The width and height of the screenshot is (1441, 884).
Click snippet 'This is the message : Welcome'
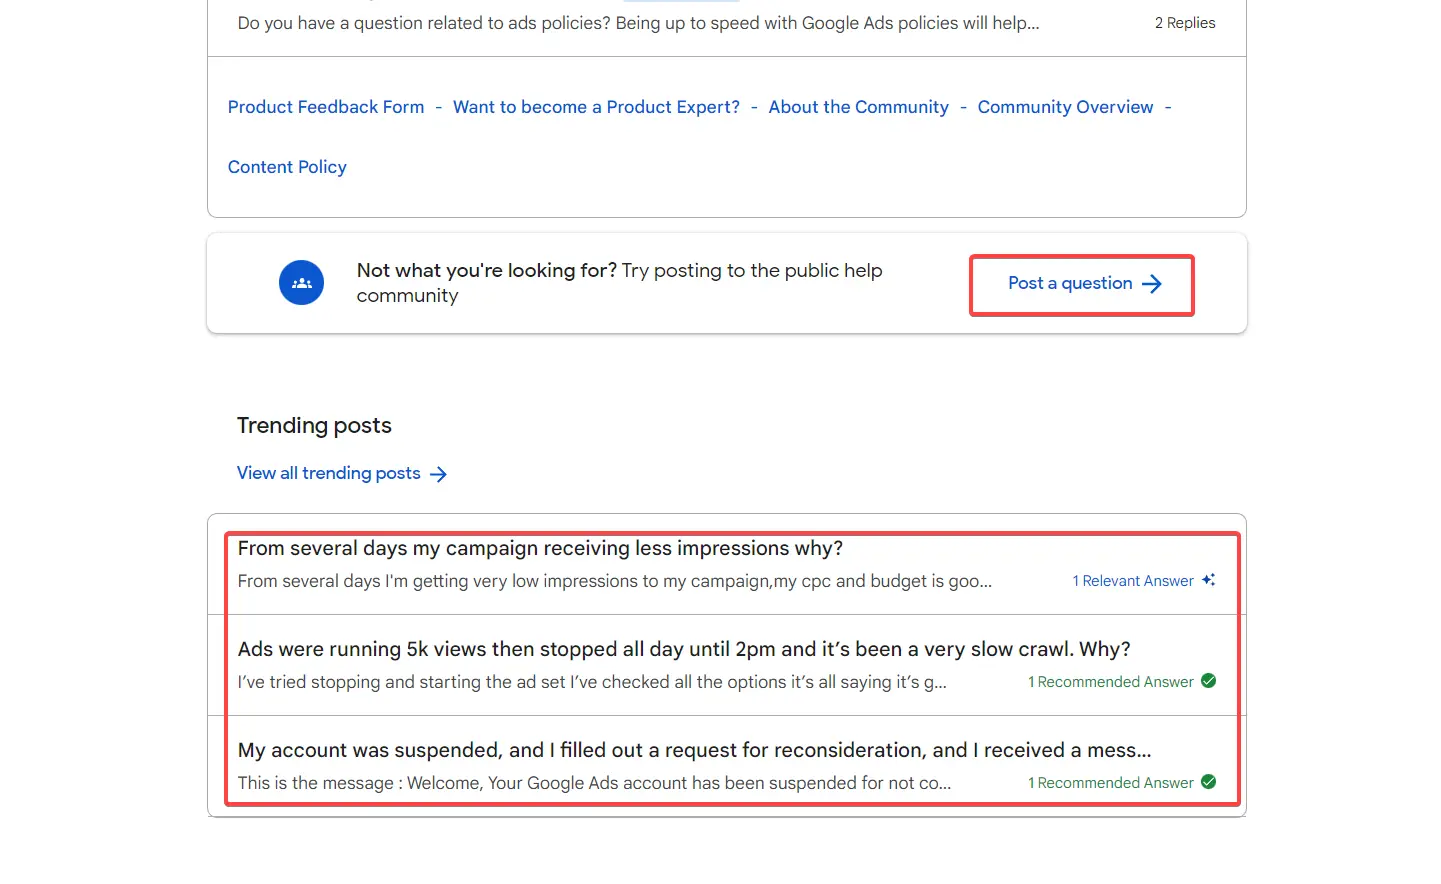(594, 783)
